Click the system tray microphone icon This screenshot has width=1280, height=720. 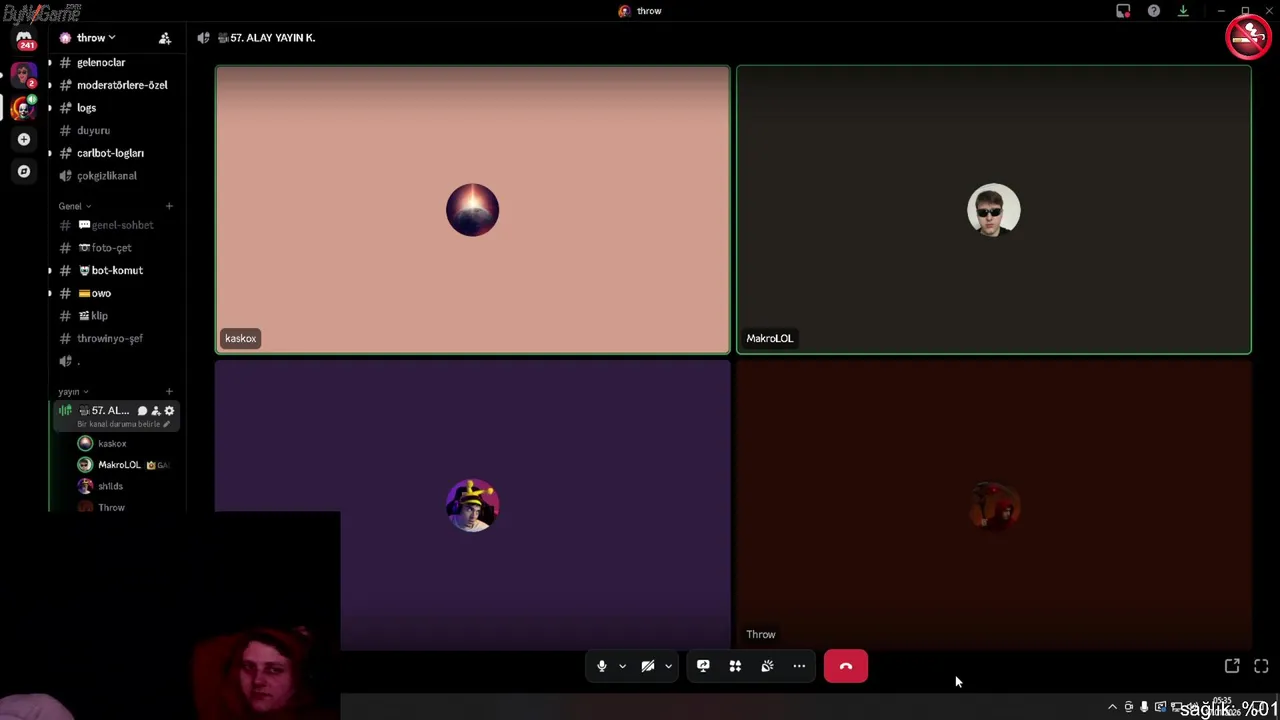1144,707
